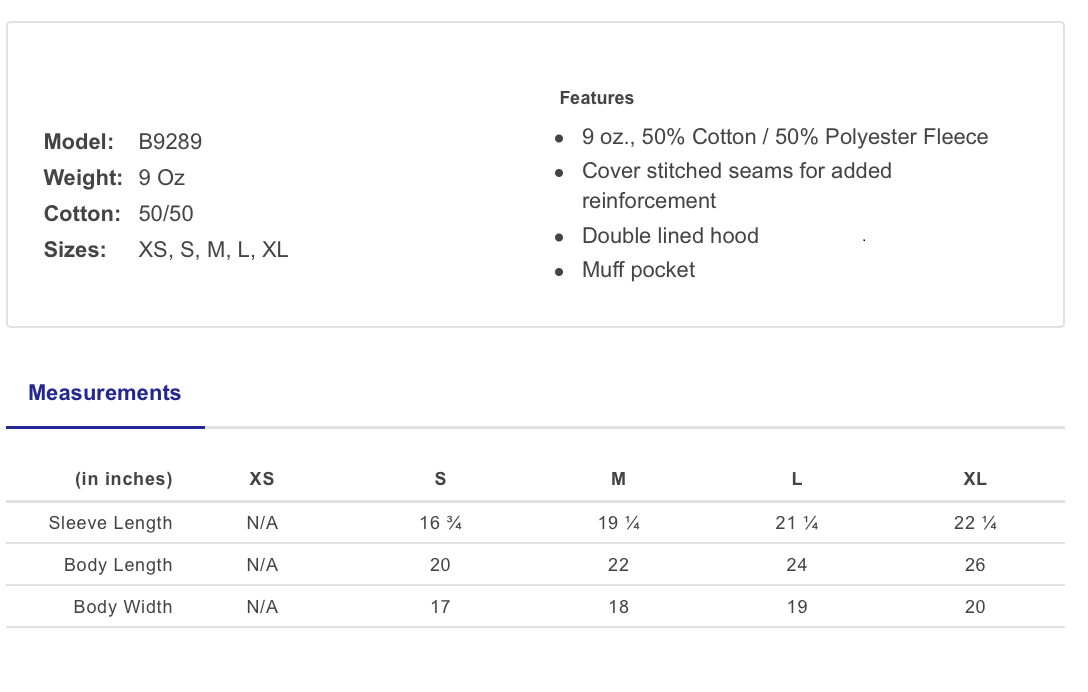Open the Measurements tab
The width and height of the screenshot is (1088, 692).
click(x=105, y=393)
